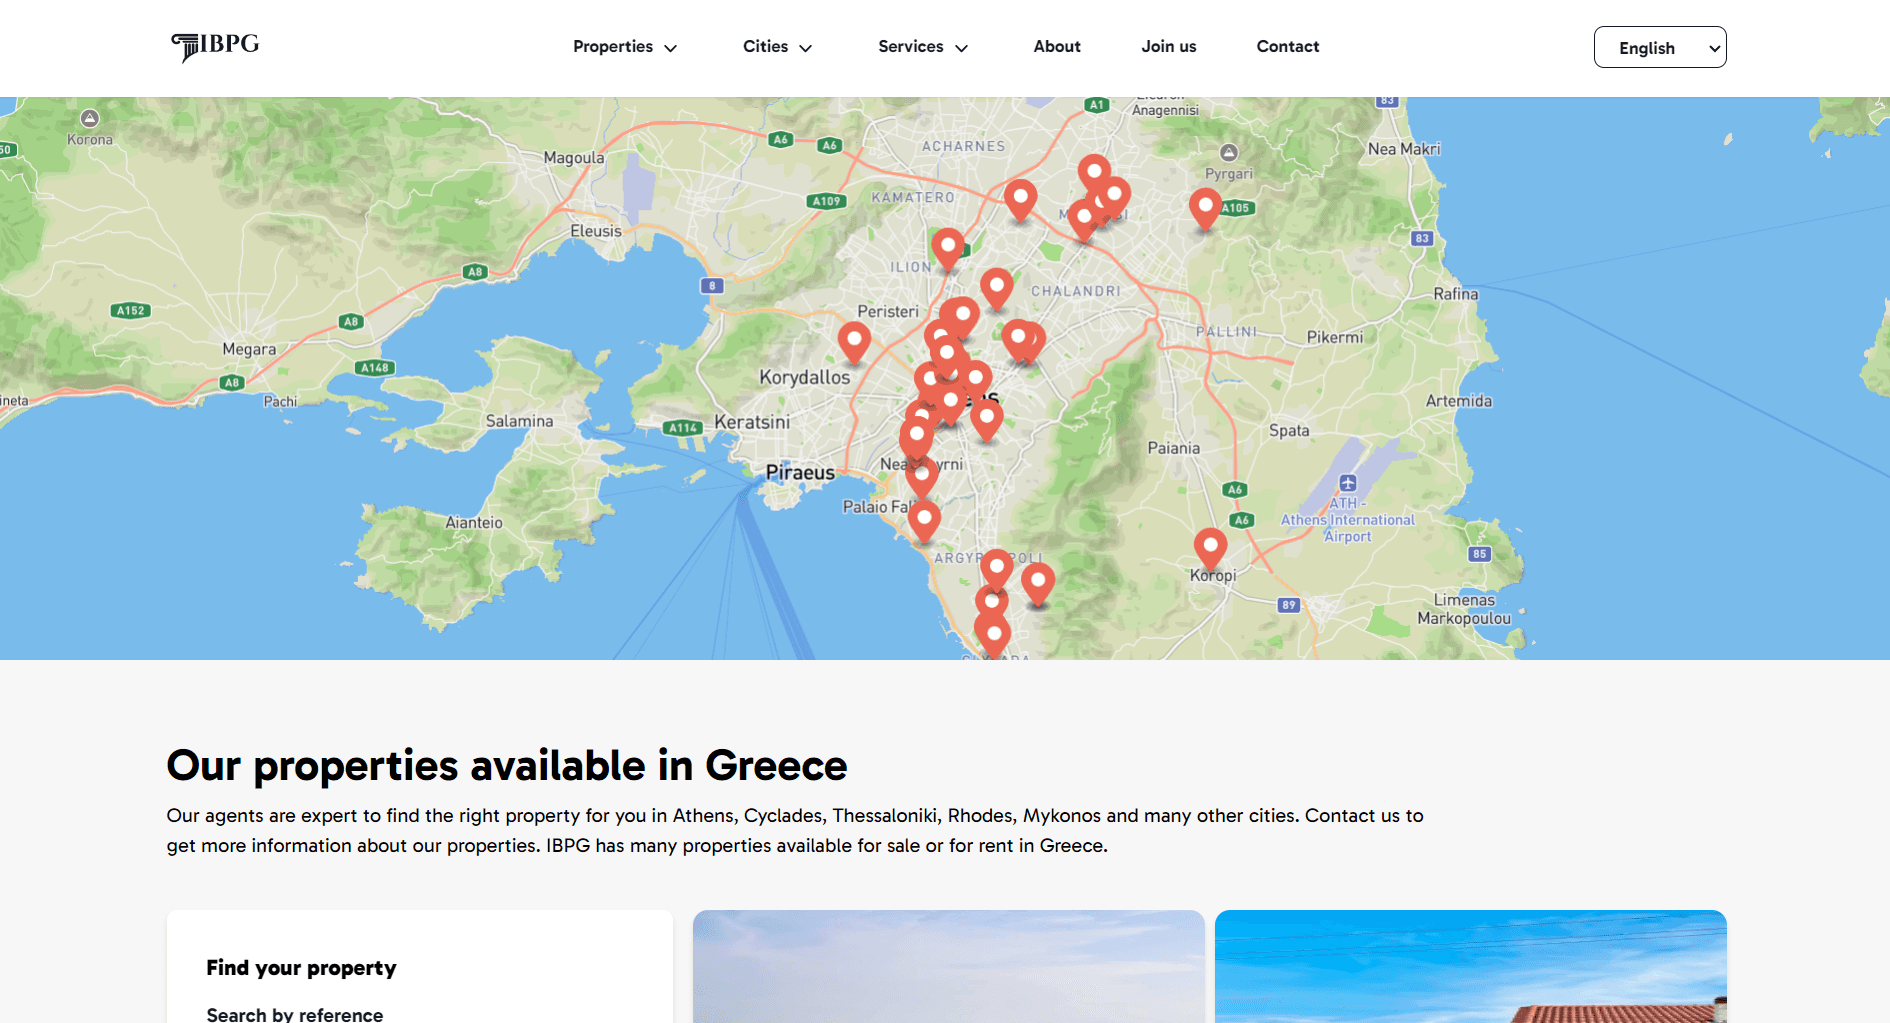Click the southernmost marker near Glyfada area

(x=994, y=631)
